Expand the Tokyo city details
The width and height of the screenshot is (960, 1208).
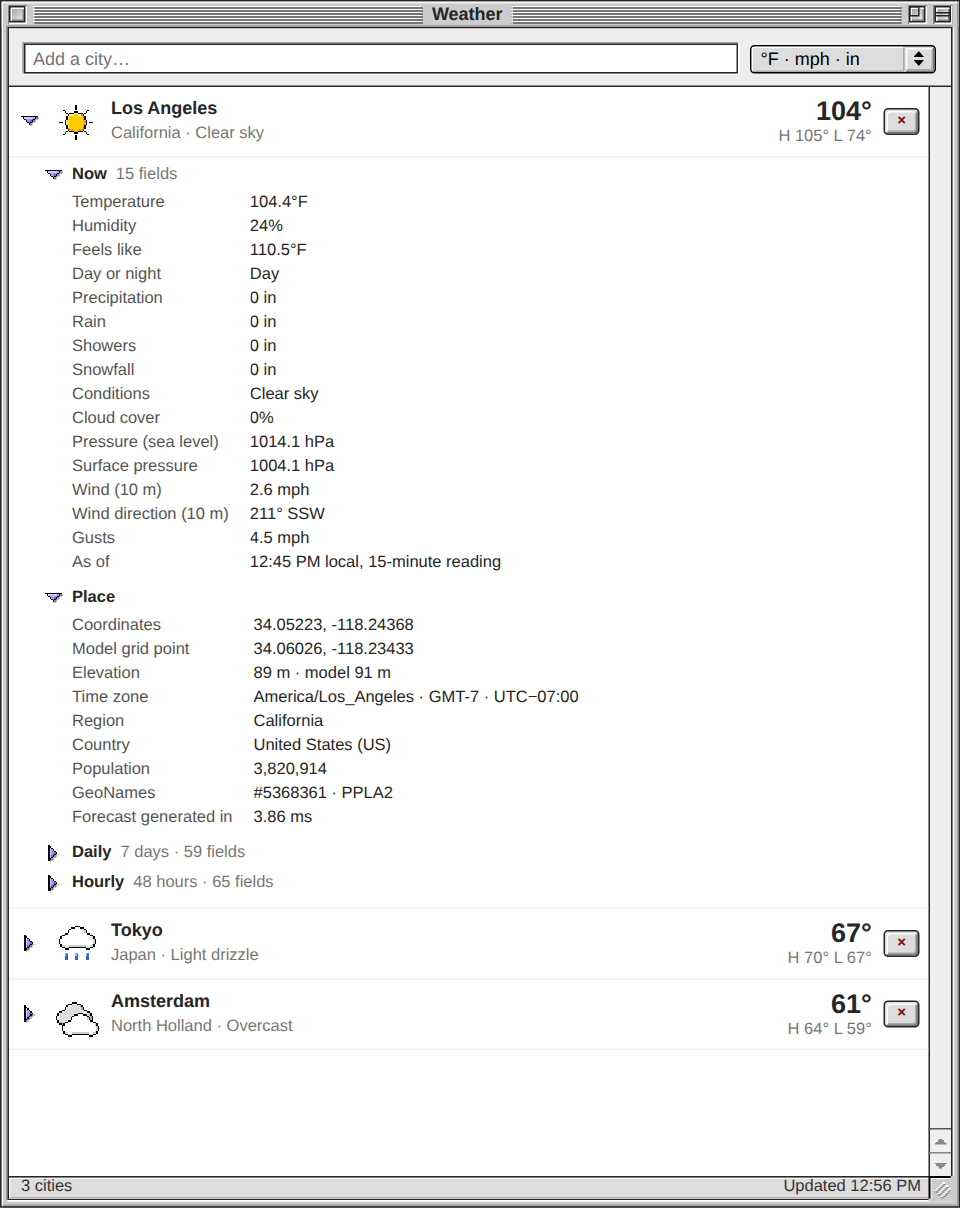pyautogui.click(x=29, y=943)
